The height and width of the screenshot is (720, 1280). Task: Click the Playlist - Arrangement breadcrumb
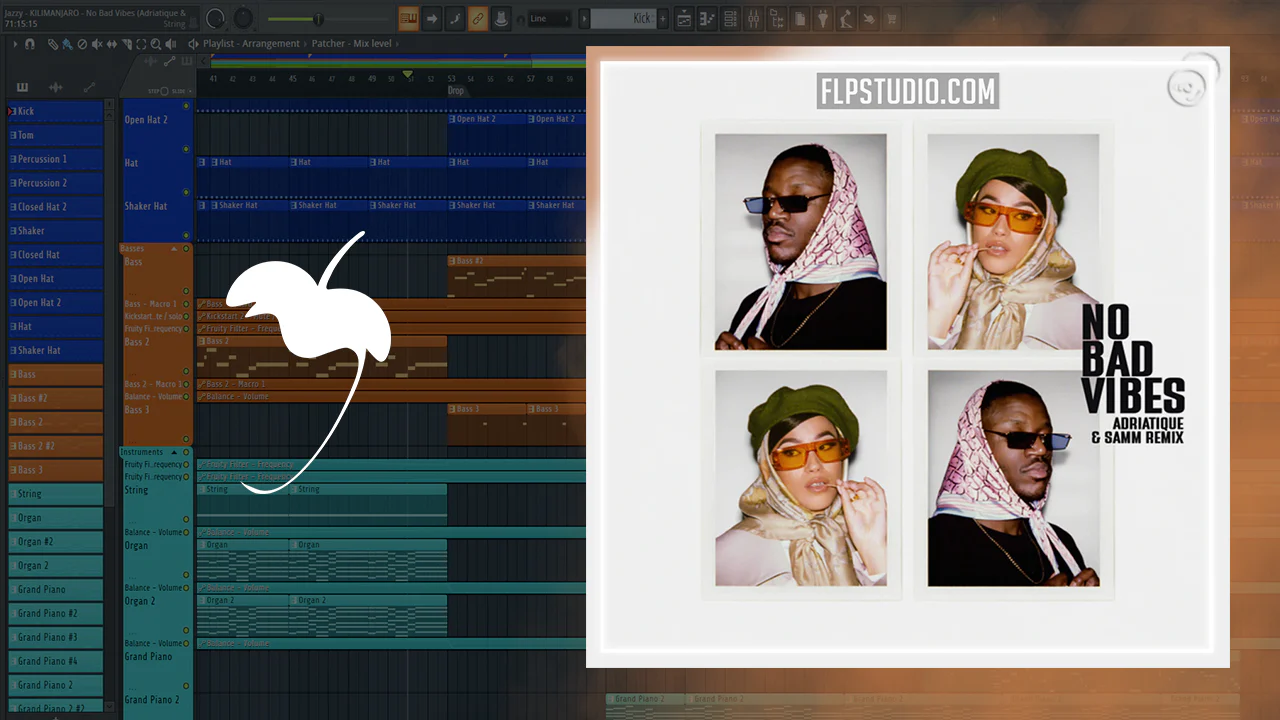click(x=251, y=44)
